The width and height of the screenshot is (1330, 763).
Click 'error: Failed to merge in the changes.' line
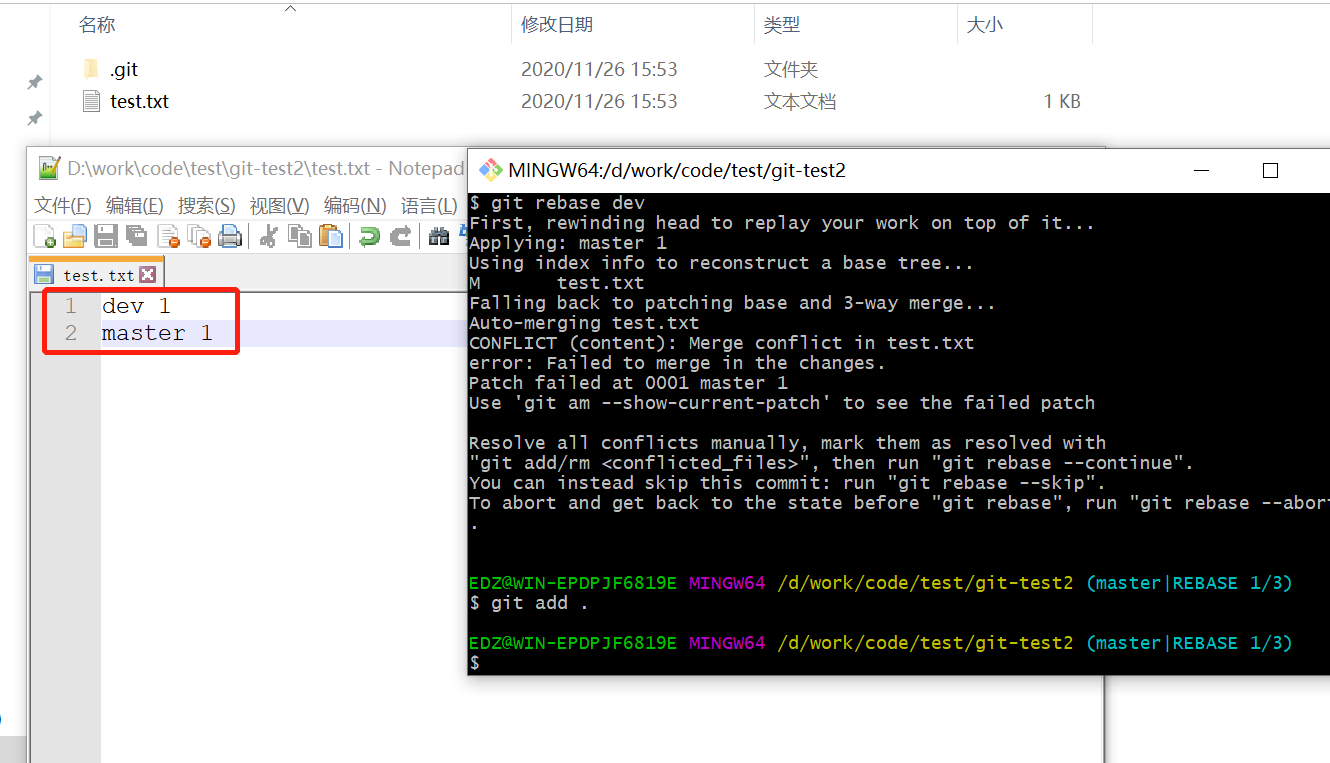677,363
